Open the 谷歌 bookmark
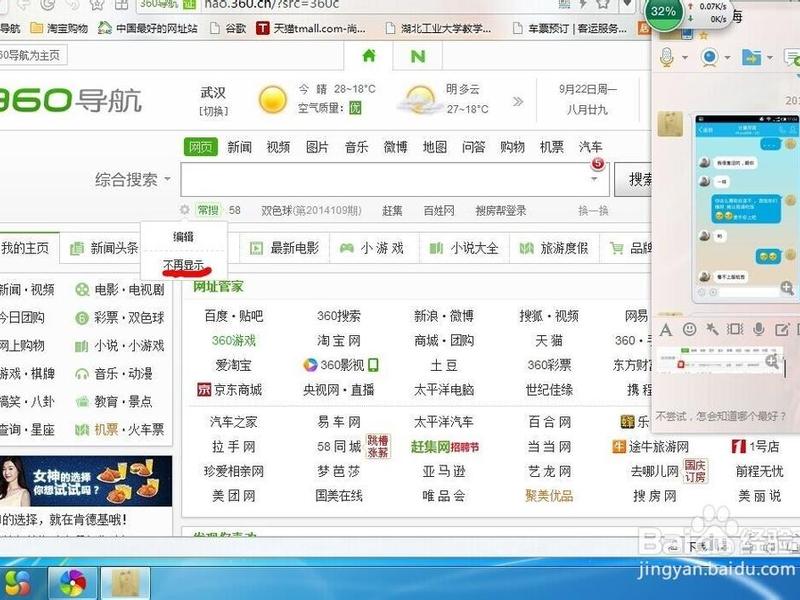Screen dimensions: 800x600 tap(228, 28)
